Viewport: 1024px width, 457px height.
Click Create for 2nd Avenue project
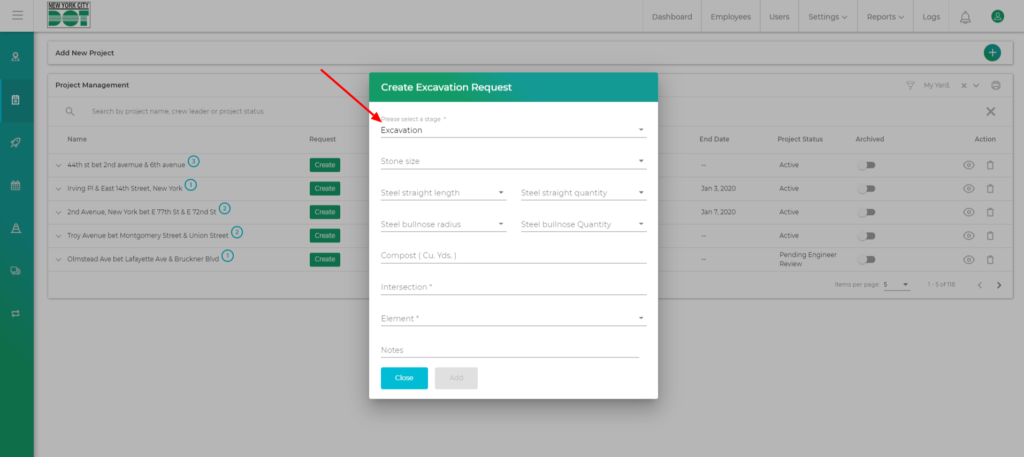tap(324, 212)
